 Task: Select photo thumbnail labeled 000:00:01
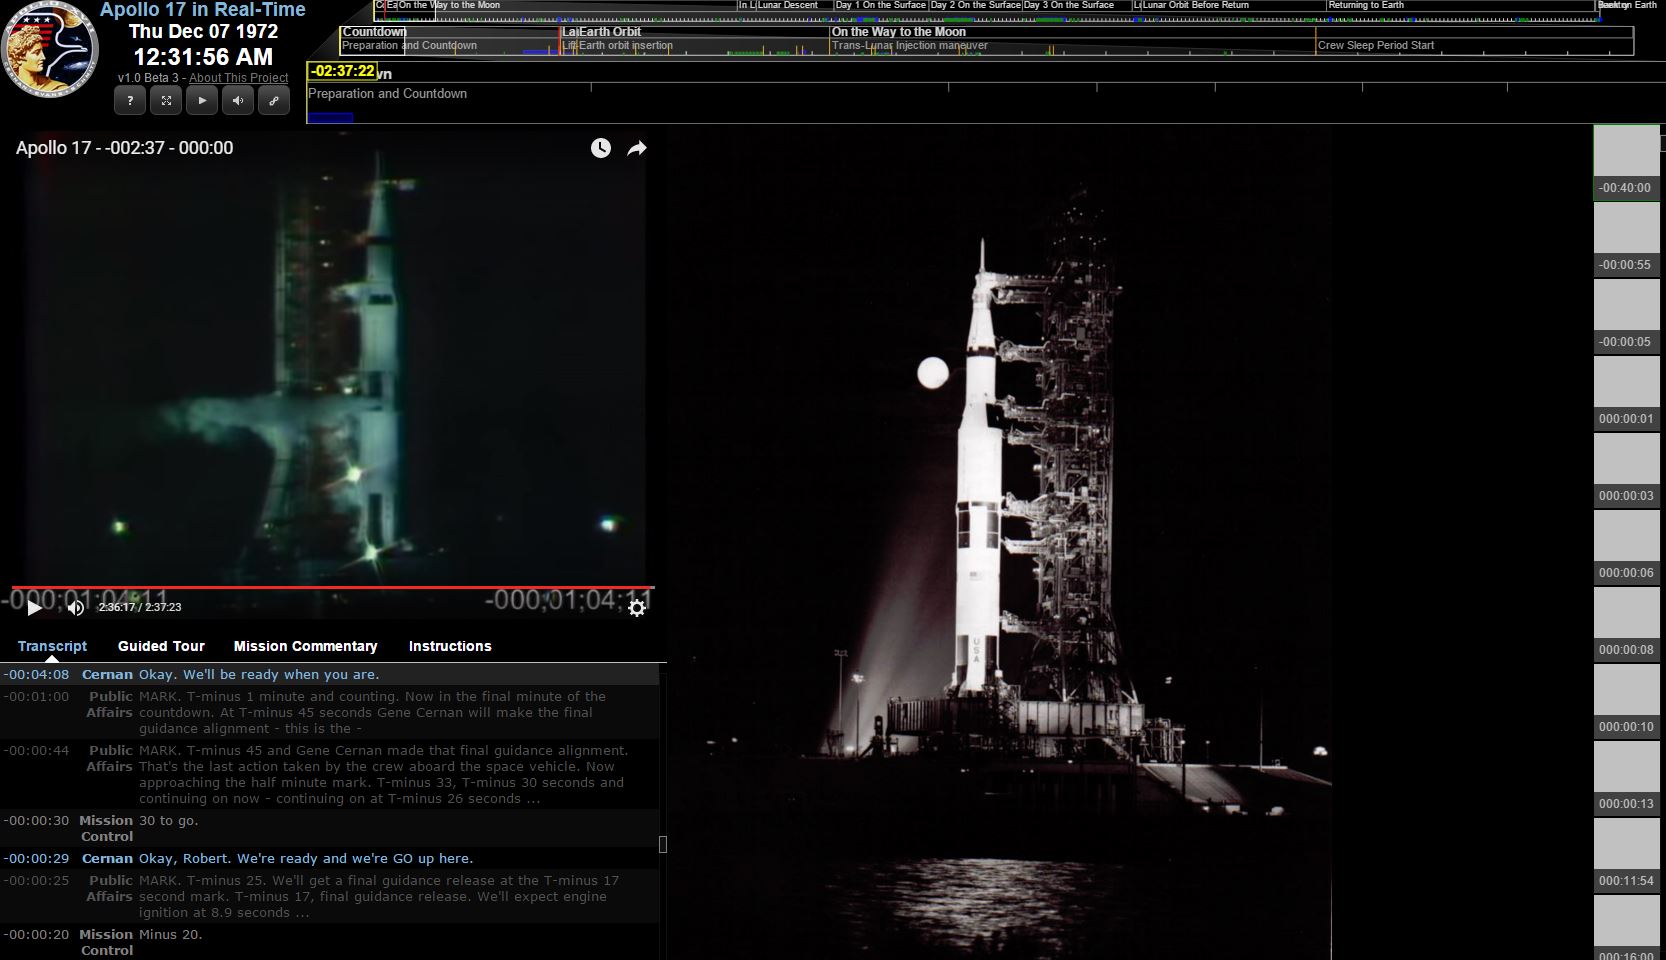(x=1626, y=393)
